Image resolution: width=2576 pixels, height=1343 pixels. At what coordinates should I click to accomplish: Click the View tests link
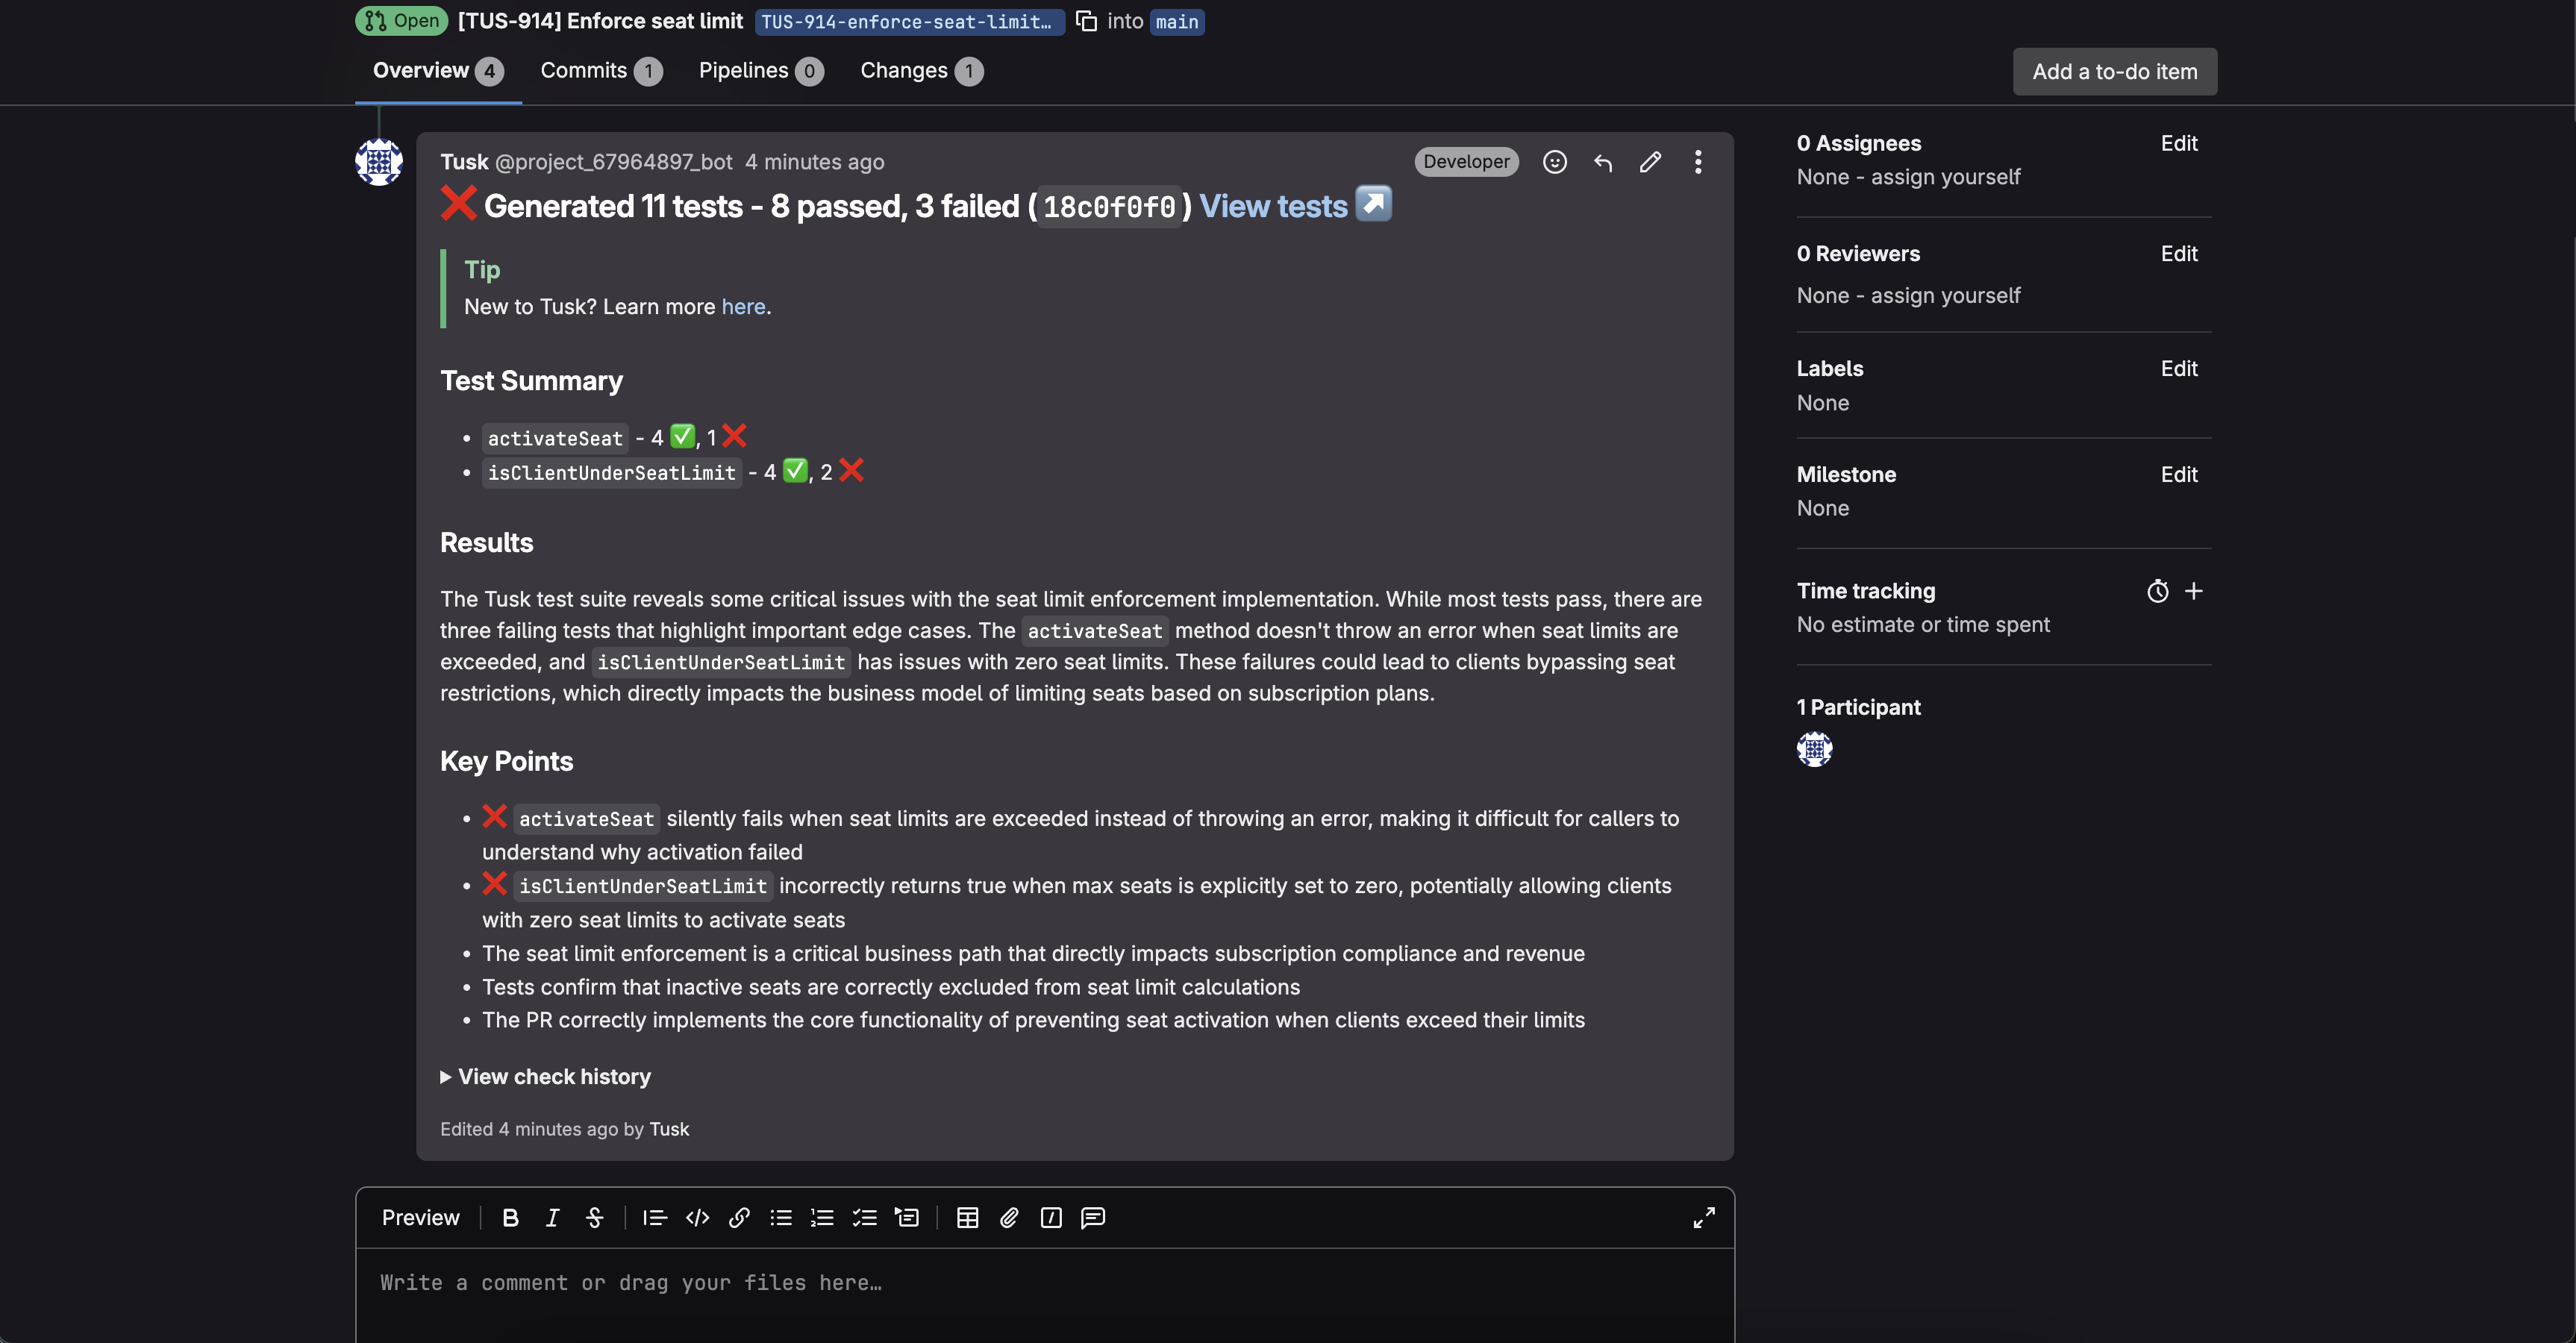point(1272,205)
